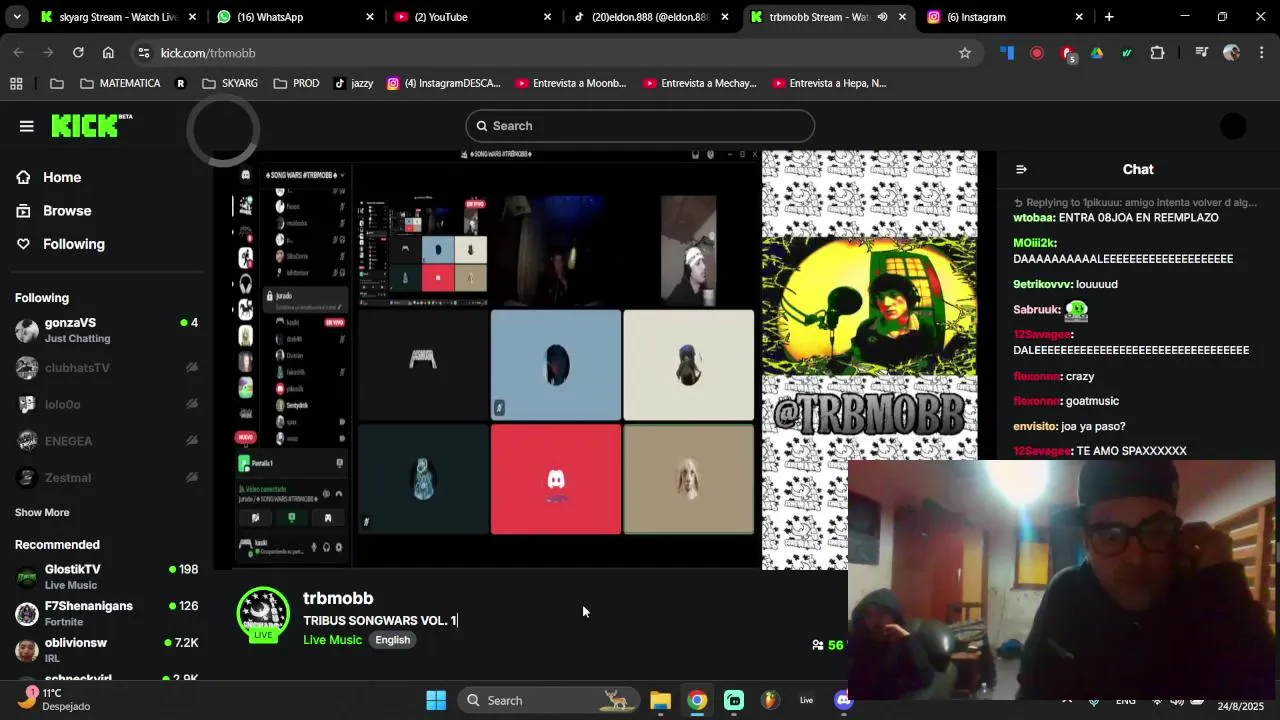Open the InstagramDESCA bookmark
Image resolution: width=1280 pixels, height=720 pixels.
[x=444, y=84]
